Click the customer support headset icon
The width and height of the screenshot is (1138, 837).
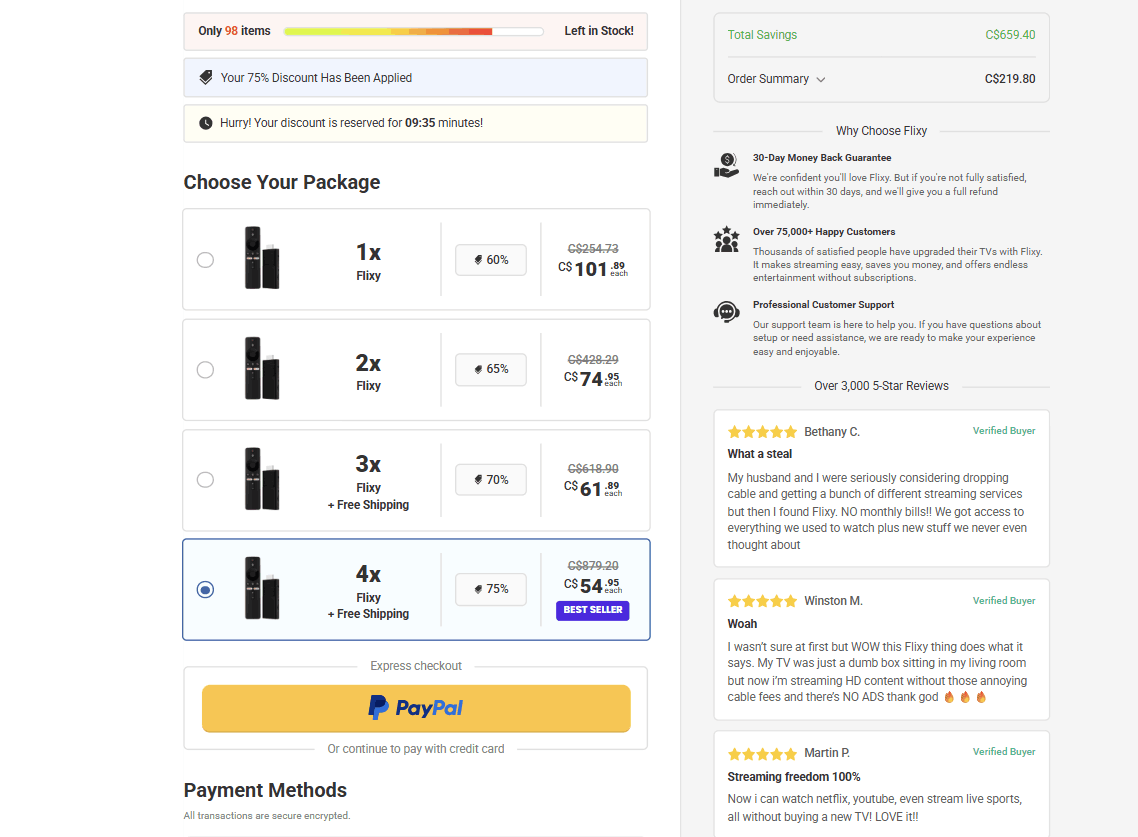(726, 312)
